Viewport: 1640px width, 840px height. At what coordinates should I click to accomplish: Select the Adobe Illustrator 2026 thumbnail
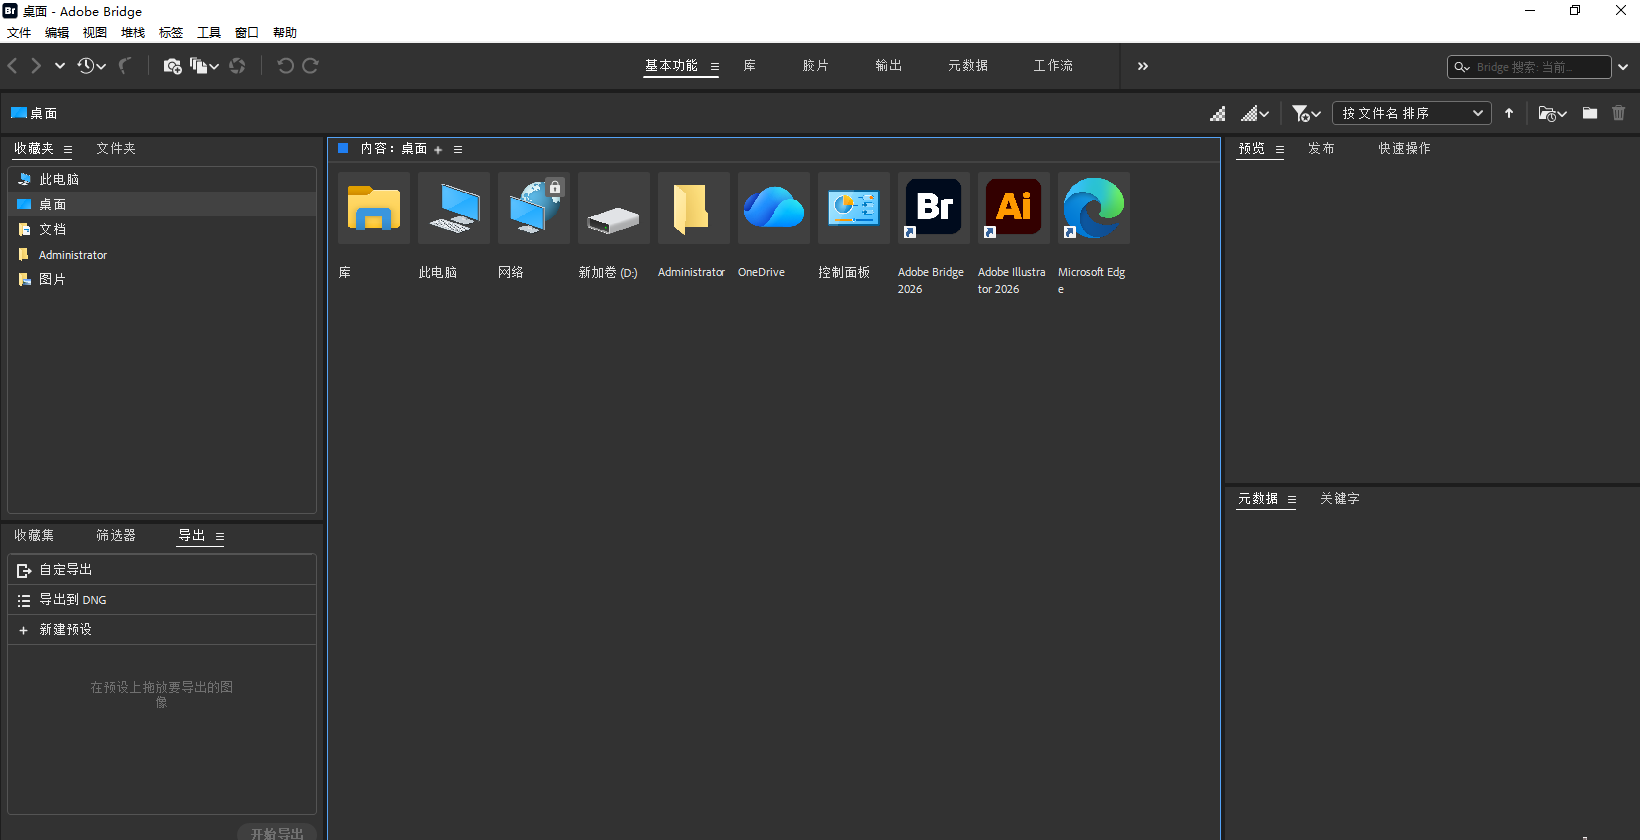click(x=1013, y=208)
